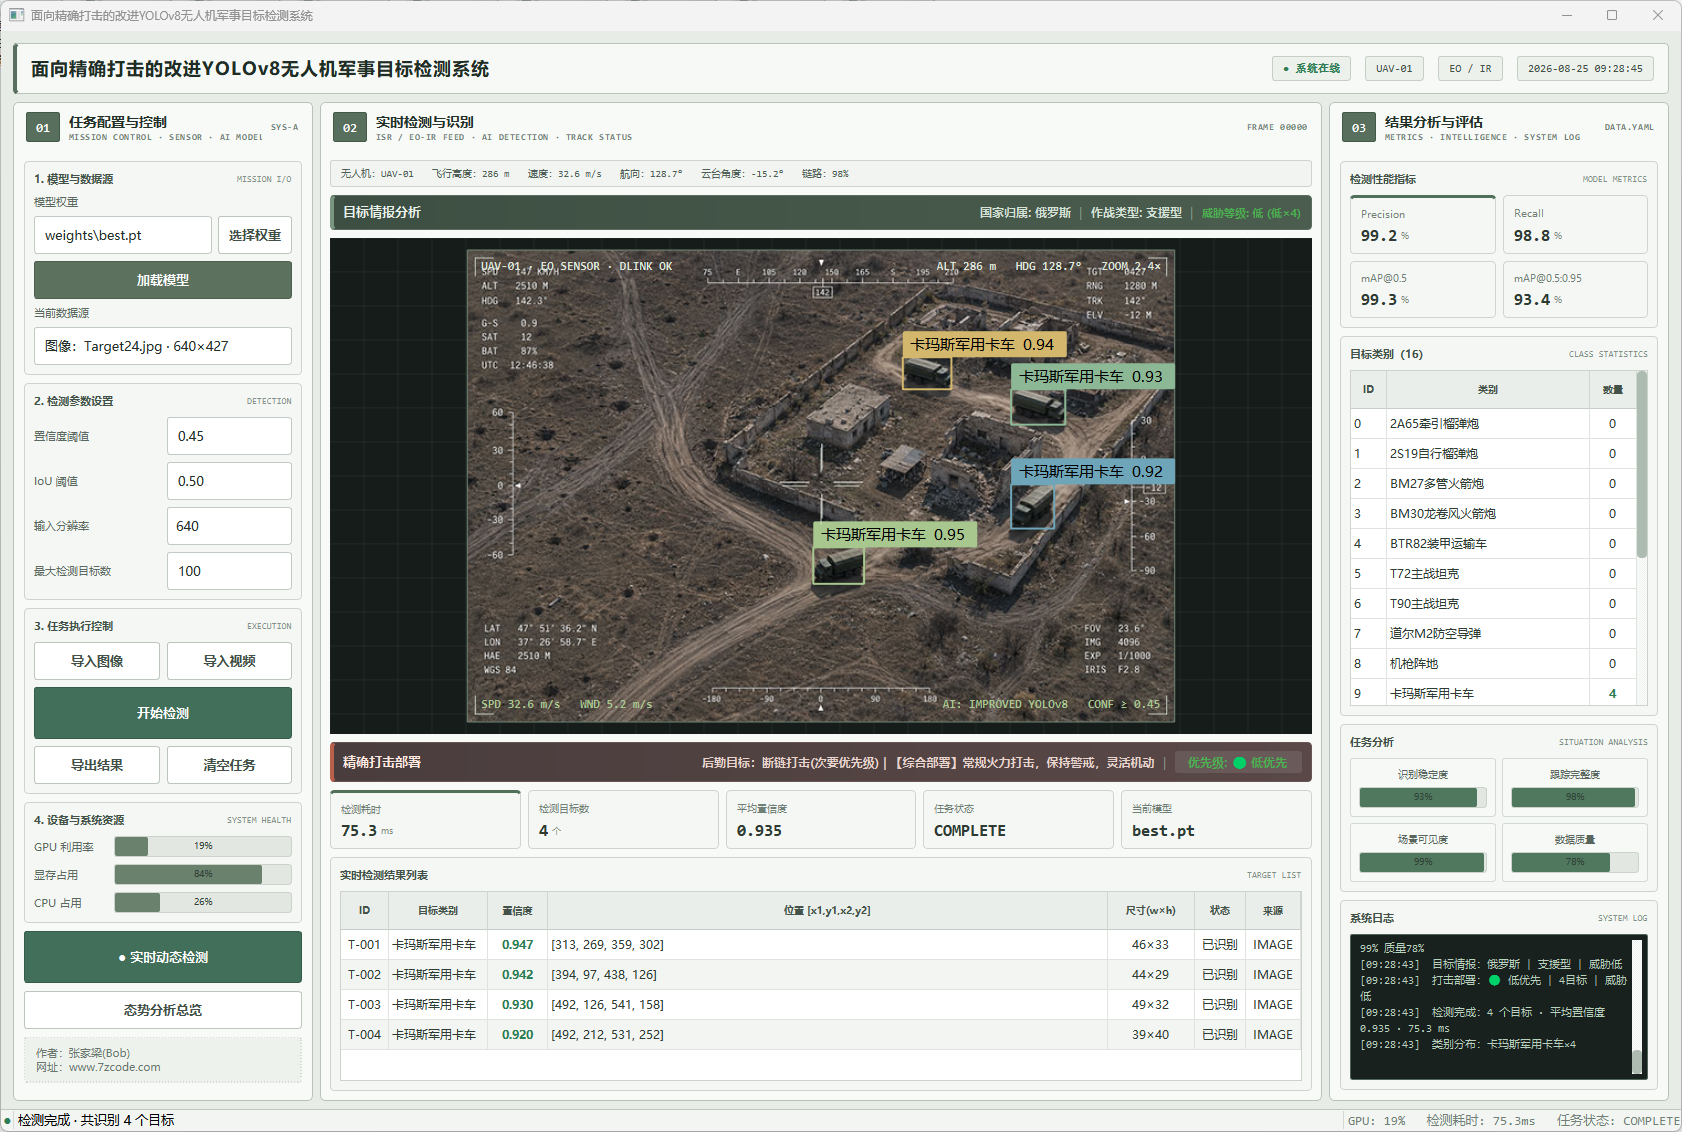1682x1132 pixels.
Task: Click the 显存占用 progress bar
Action: (203, 874)
